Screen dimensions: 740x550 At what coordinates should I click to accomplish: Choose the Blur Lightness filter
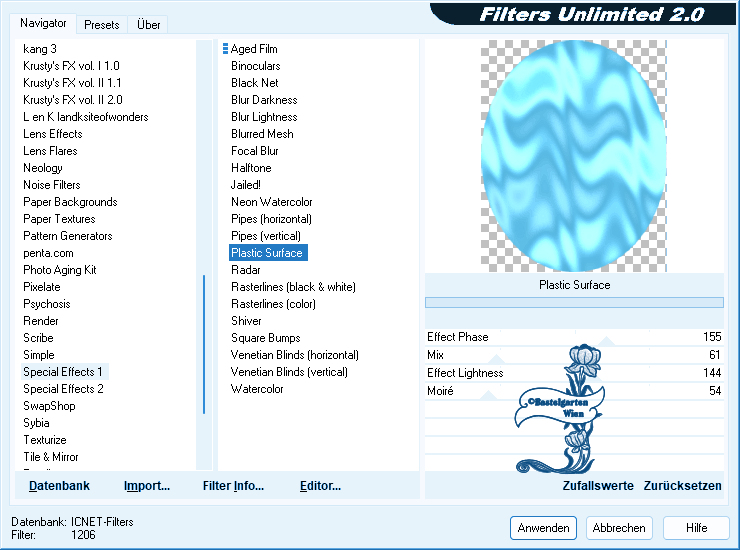[264, 117]
